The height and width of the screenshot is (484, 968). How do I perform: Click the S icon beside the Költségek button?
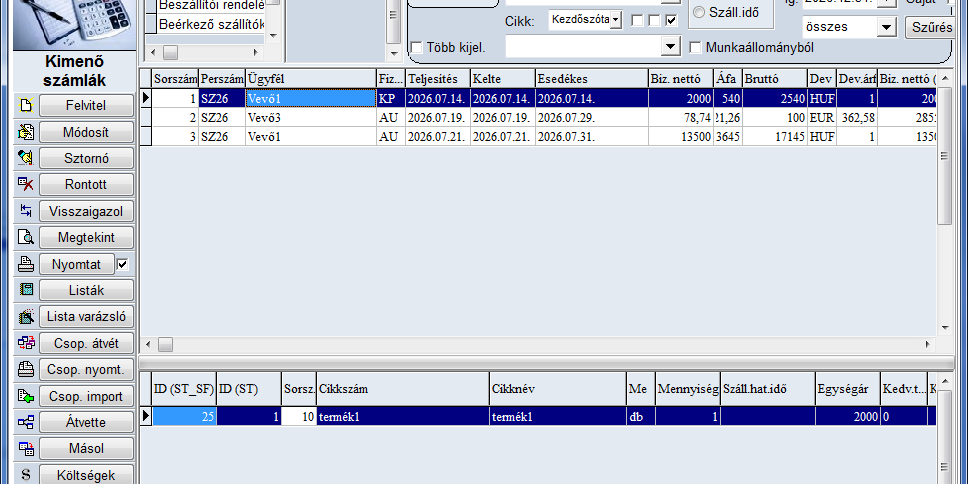click(25, 475)
